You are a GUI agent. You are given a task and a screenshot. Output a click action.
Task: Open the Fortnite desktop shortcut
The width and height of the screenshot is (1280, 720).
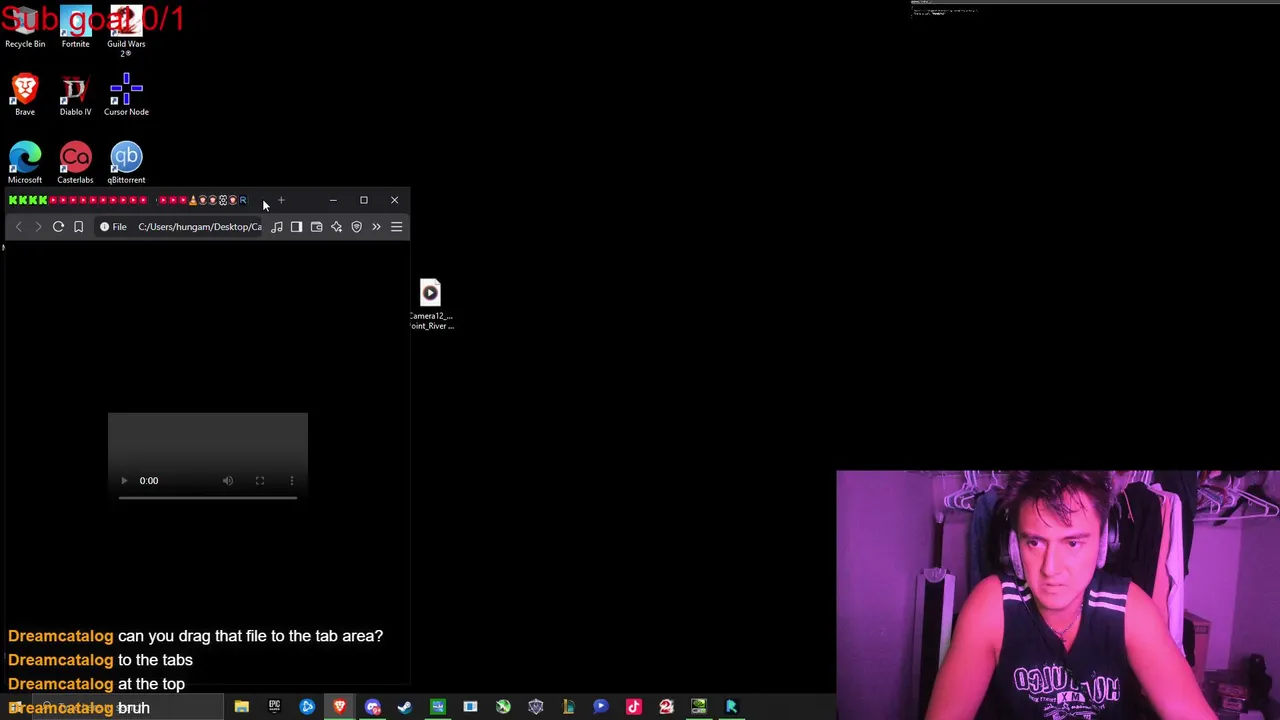click(x=75, y=27)
